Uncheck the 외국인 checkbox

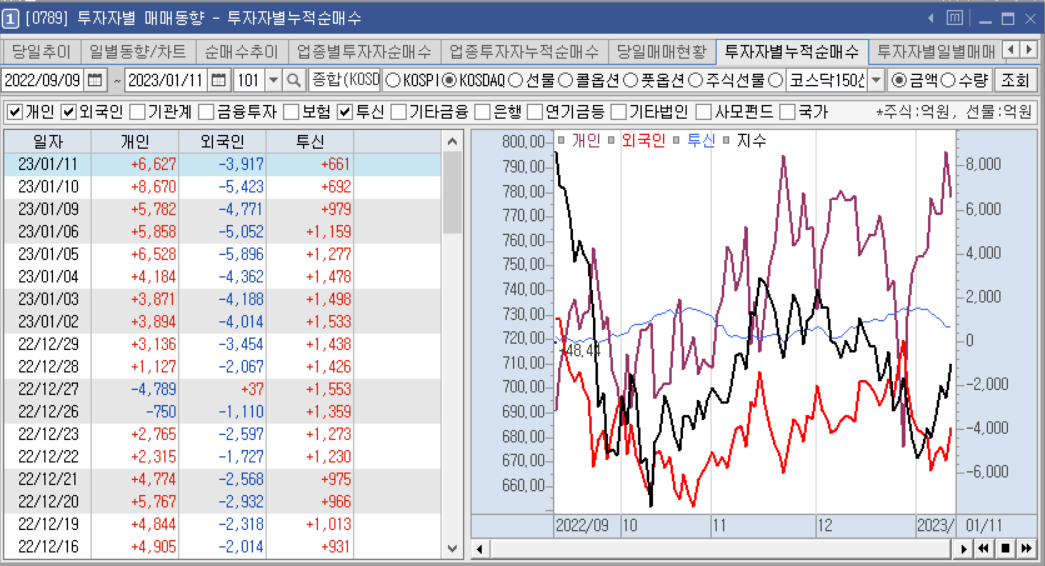tap(69, 112)
